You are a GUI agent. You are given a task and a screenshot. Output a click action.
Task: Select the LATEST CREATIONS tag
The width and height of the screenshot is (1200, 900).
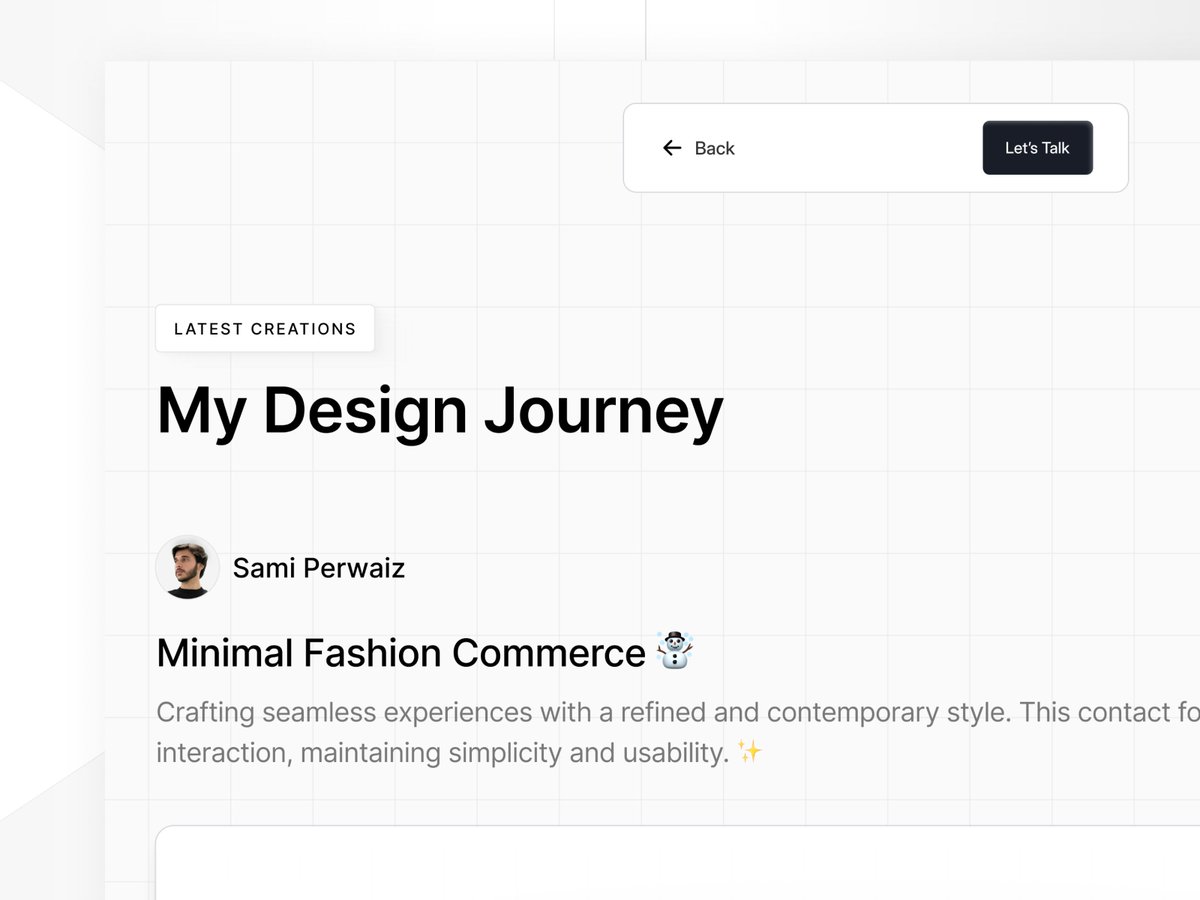[265, 328]
